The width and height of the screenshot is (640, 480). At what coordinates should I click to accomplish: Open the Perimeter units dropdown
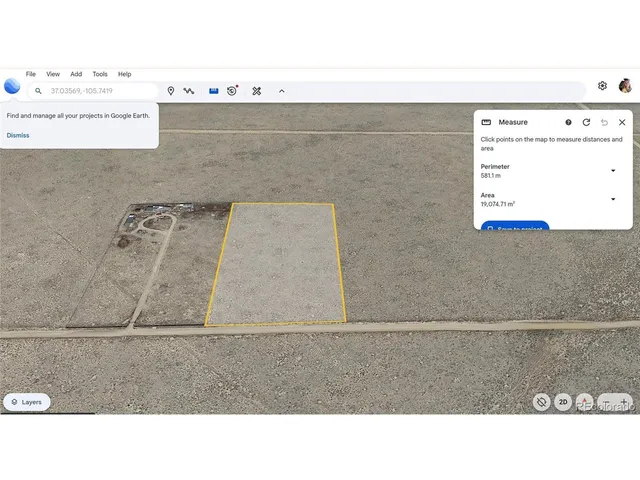click(x=613, y=171)
